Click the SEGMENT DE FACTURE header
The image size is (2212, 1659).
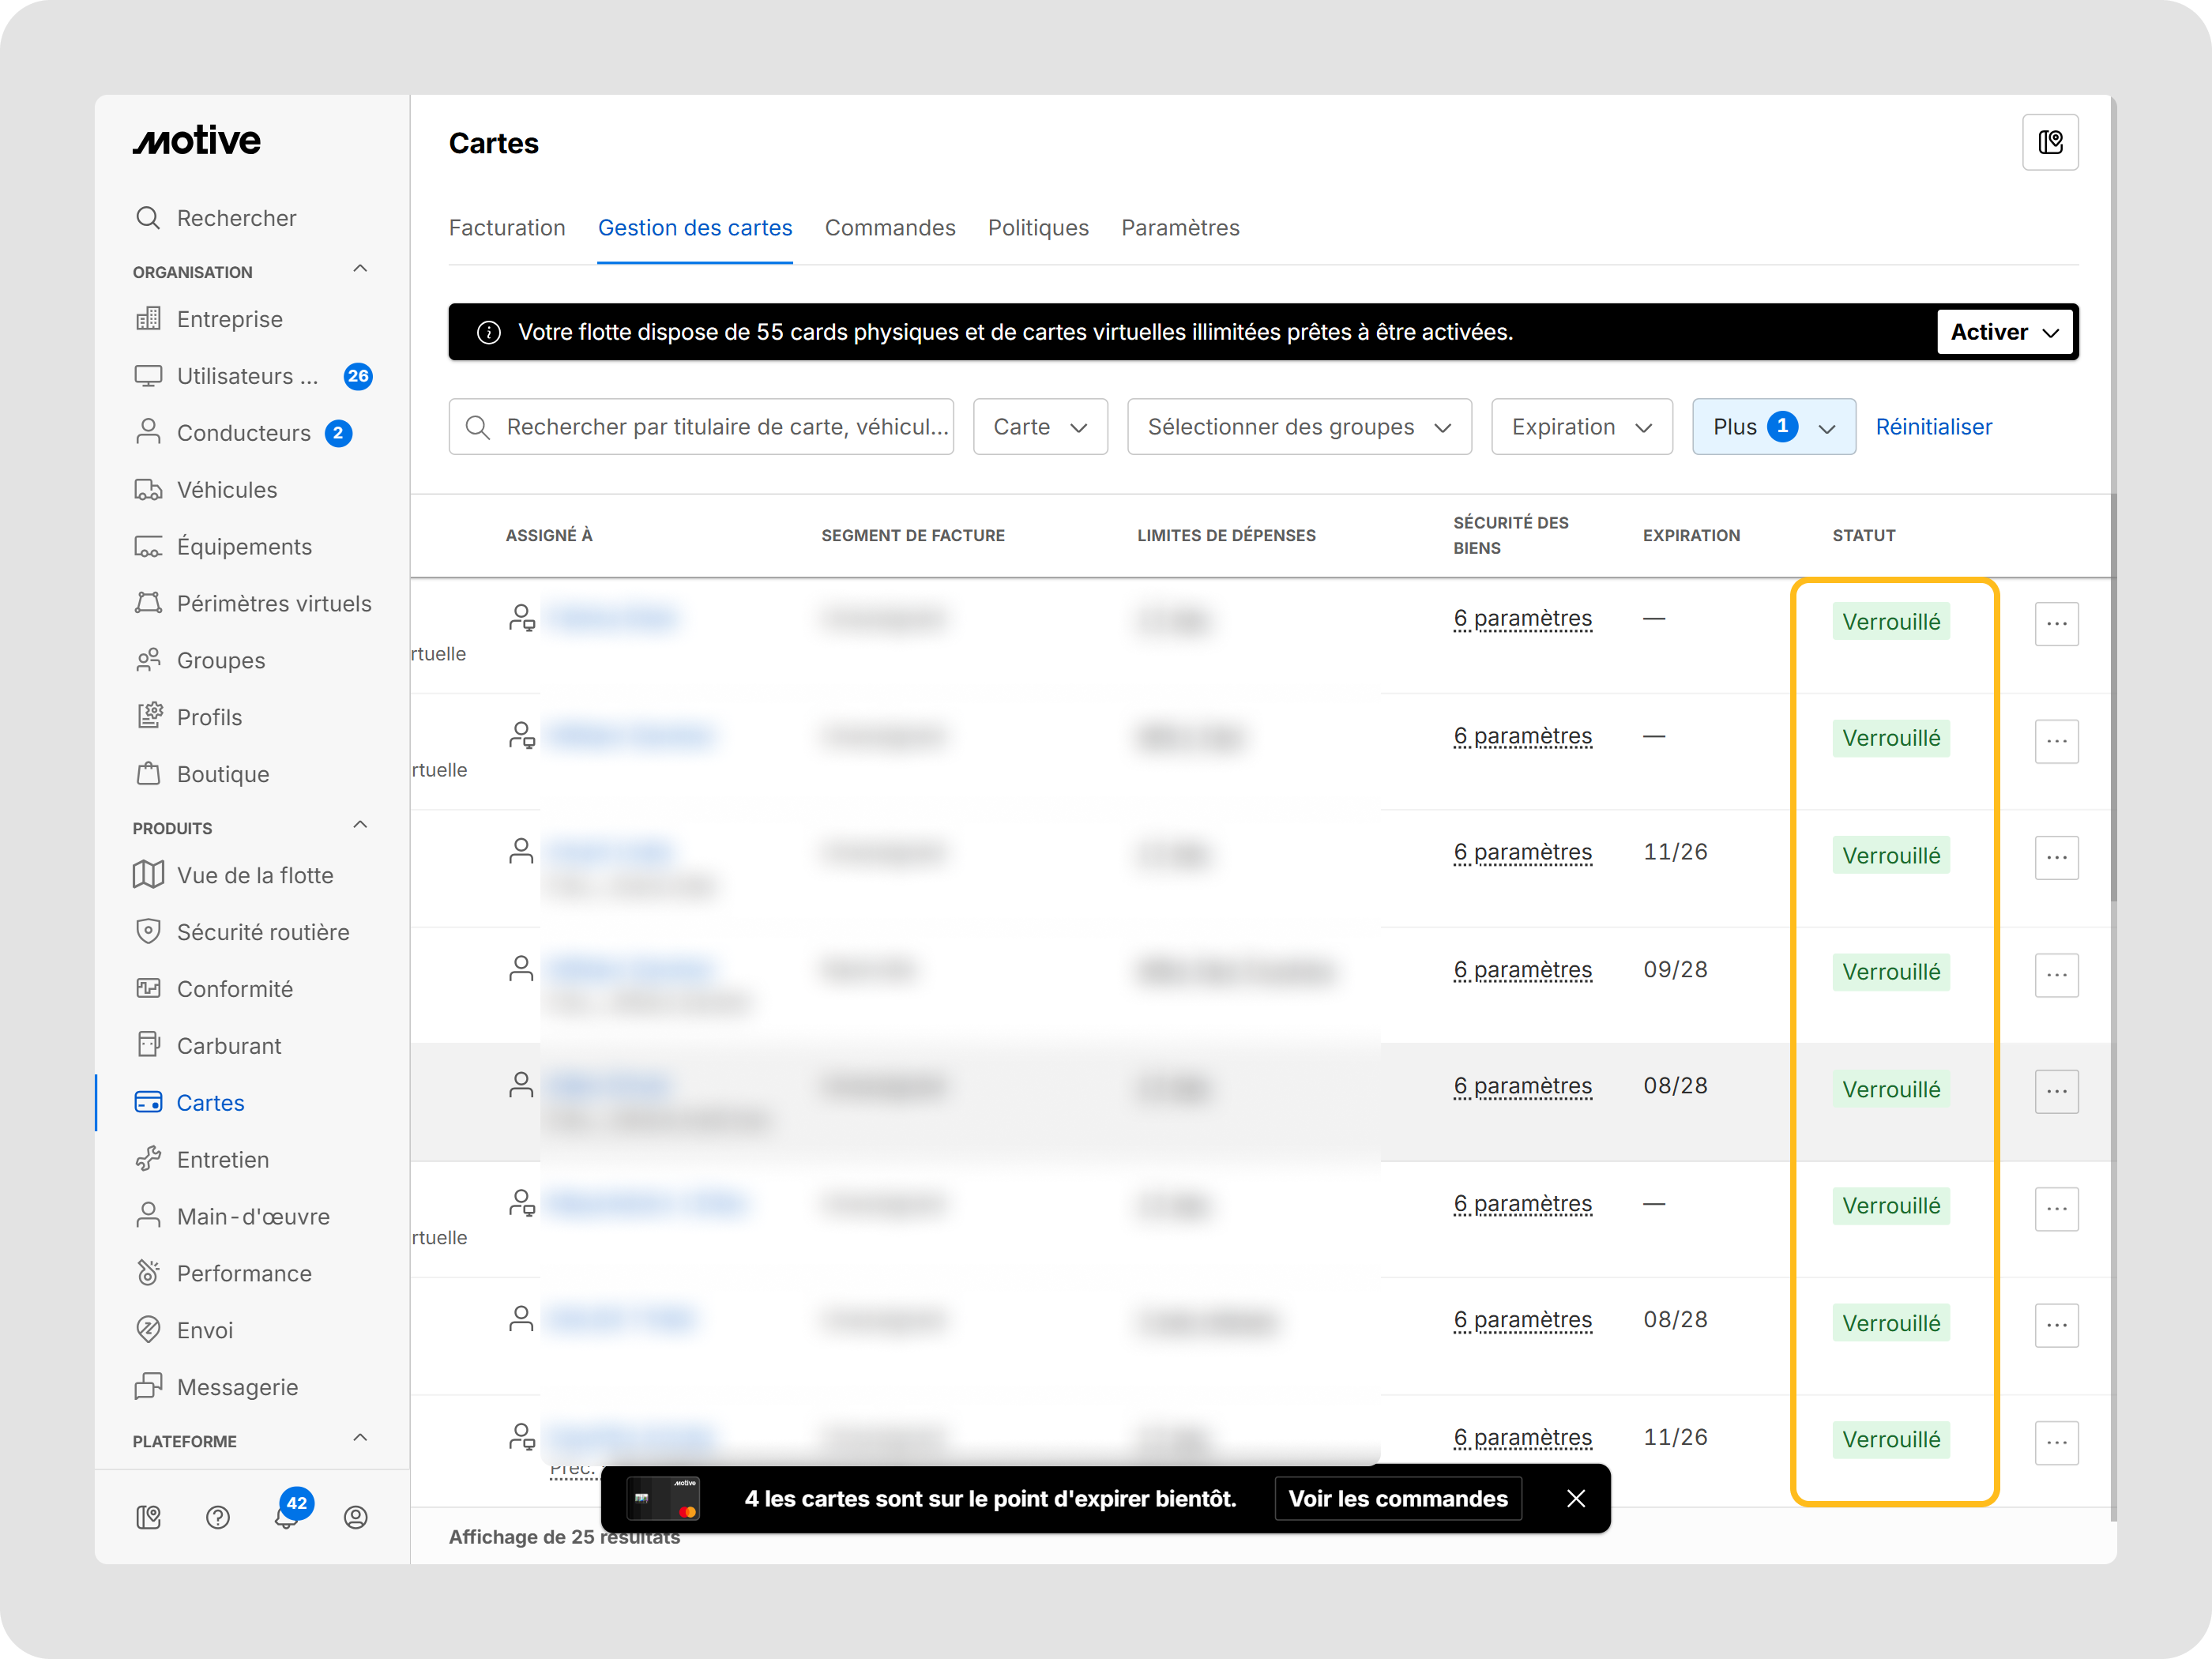(913, 537)
